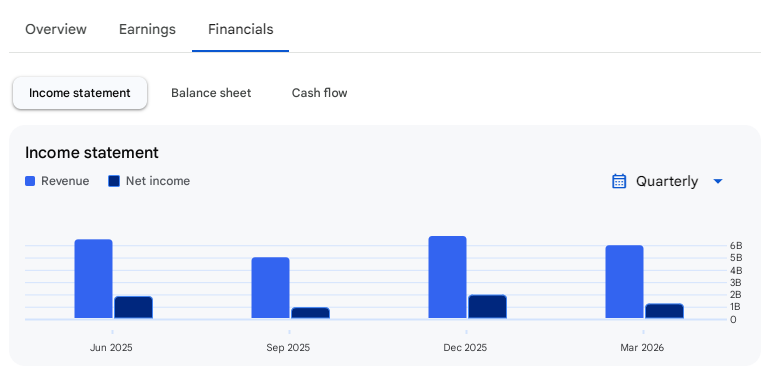Screen dimensions: 778x385
Task: Click the 4B y-axis value
Action: (736, 270)
